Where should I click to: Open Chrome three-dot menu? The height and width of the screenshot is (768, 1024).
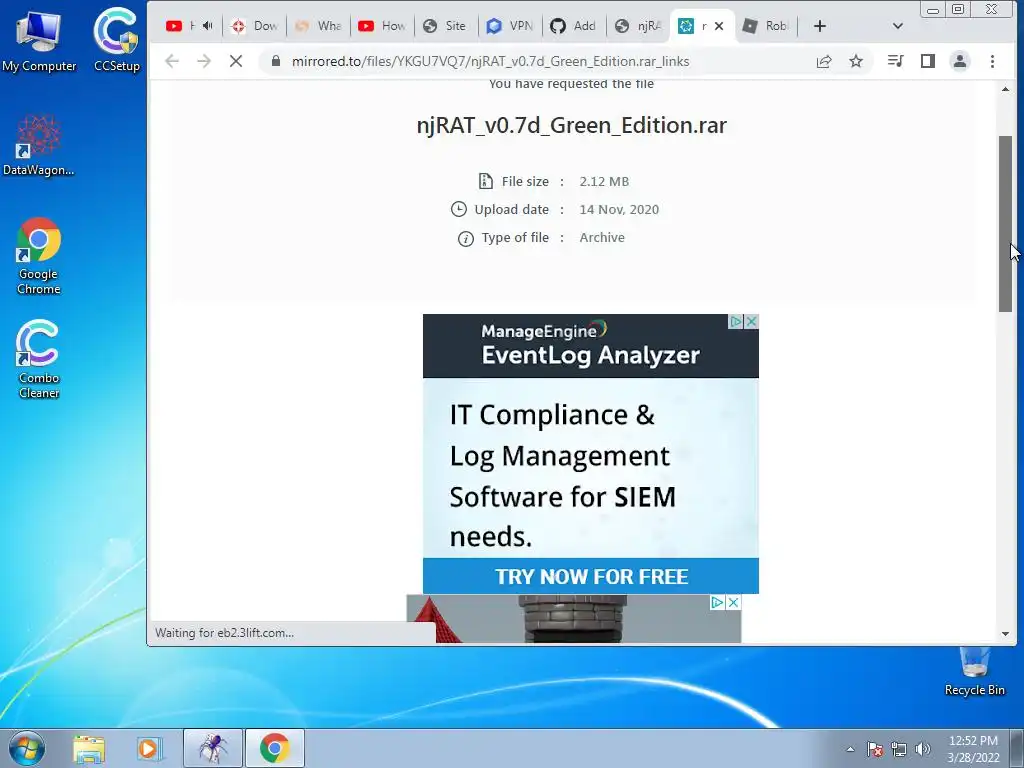(992, 61)
